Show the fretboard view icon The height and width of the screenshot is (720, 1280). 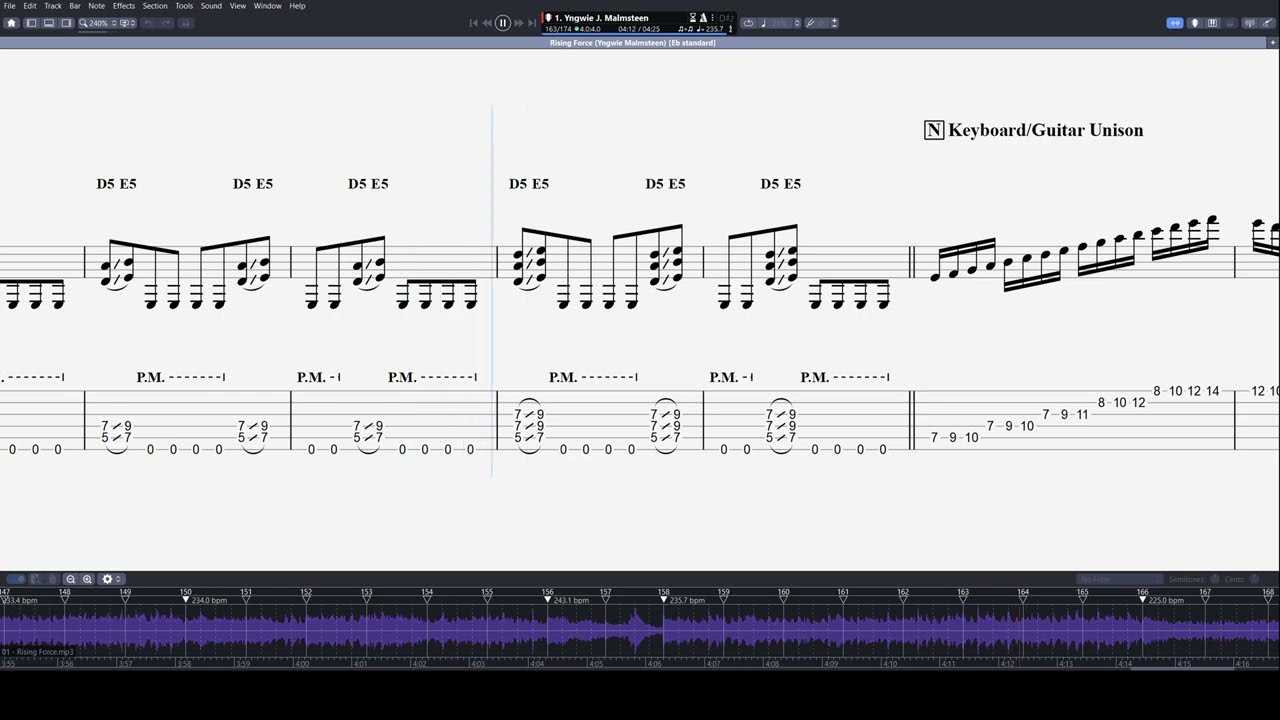[1194, 23]
